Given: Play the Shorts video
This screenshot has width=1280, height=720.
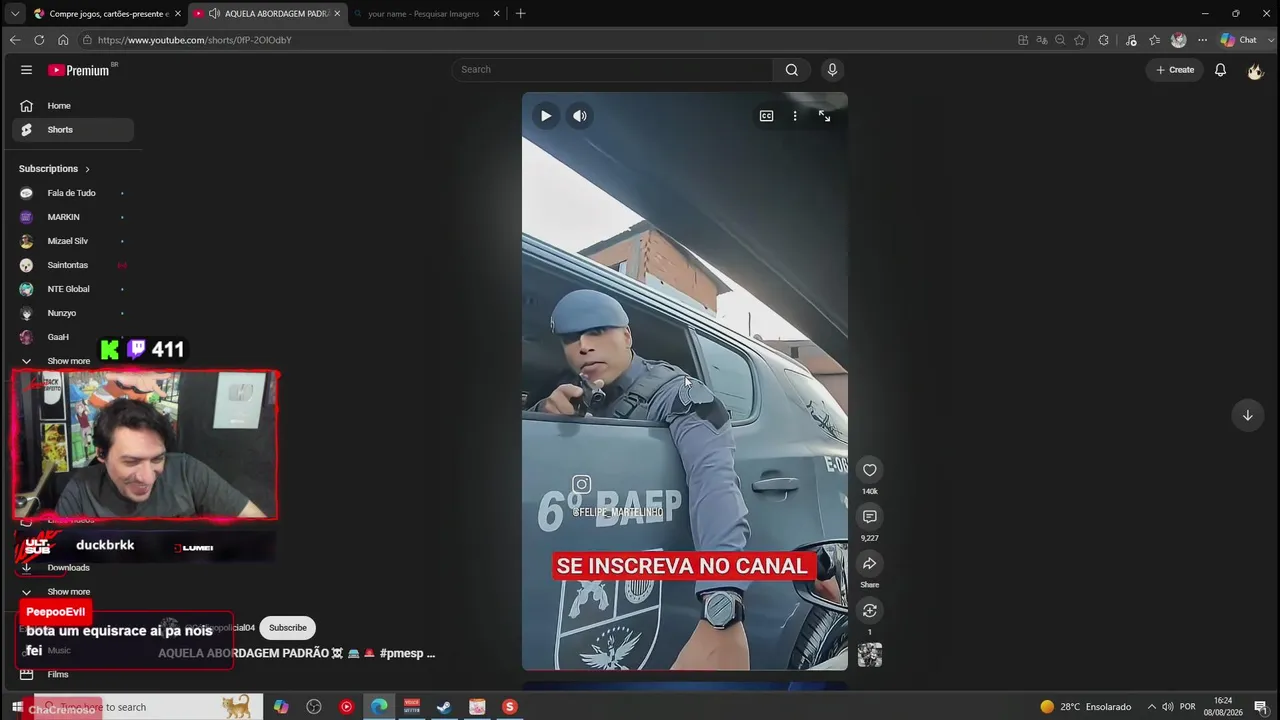Looking at the screenshot, I should pos(546,116).
